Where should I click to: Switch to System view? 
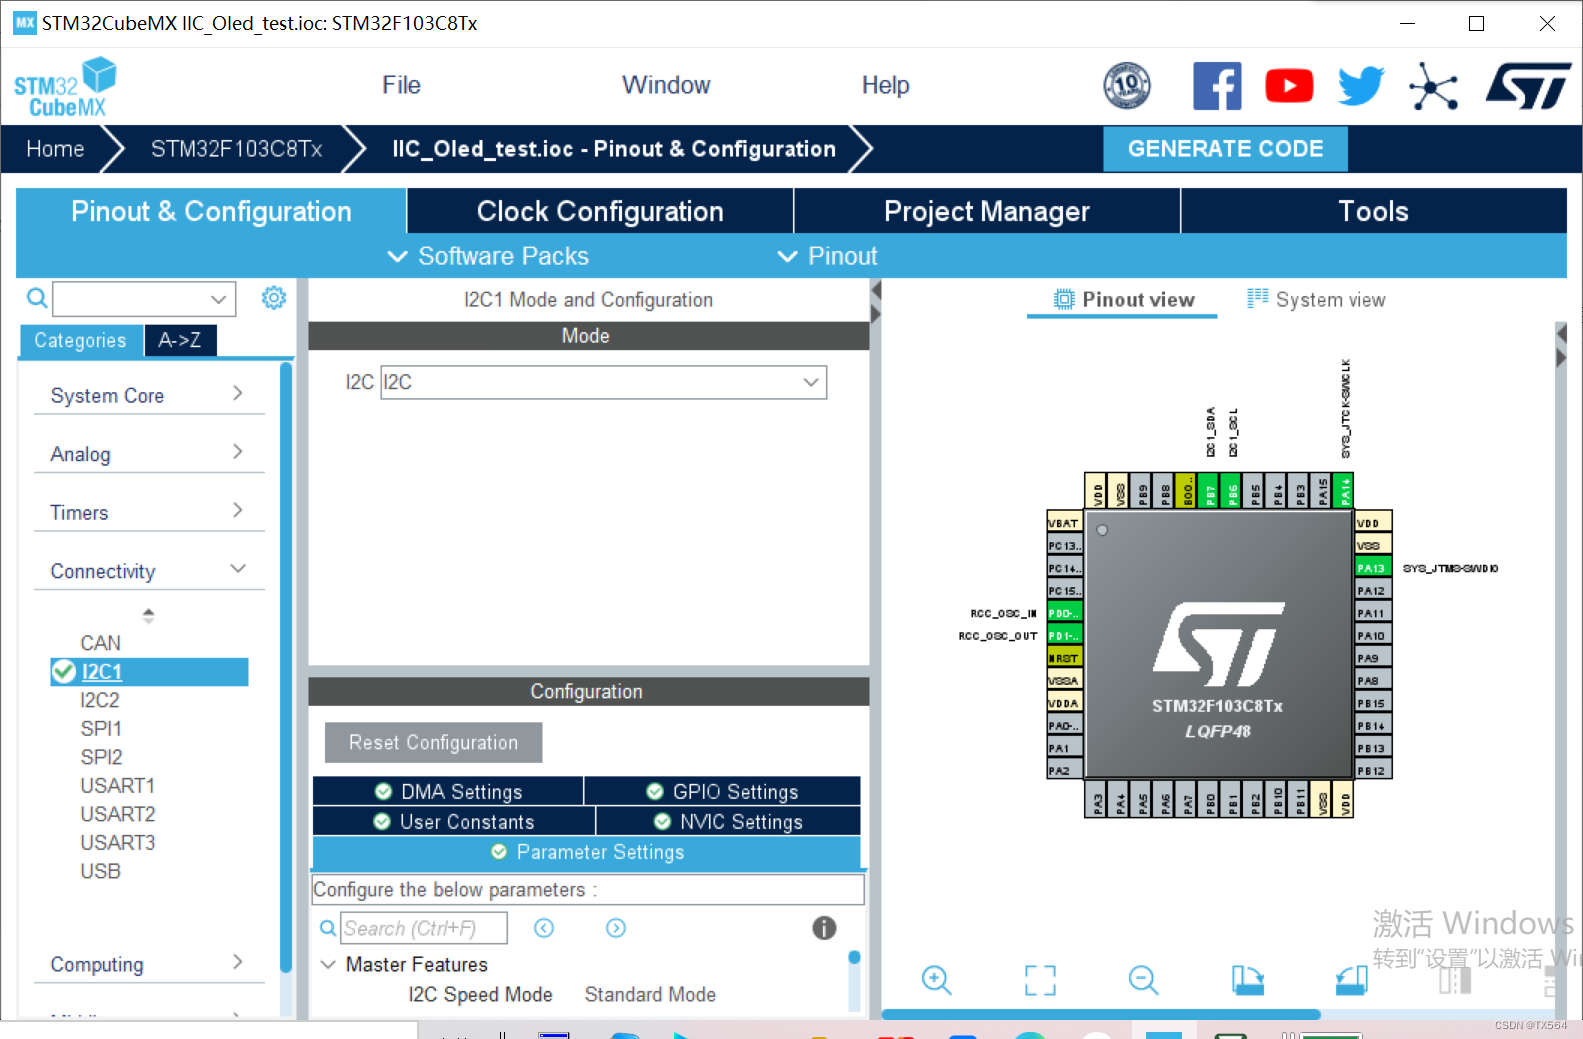pos(1317,300)
